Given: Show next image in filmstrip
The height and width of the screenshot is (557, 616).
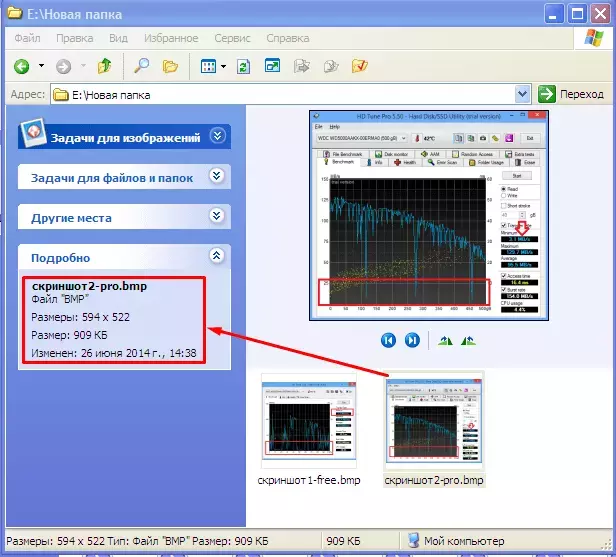Looking at the screenshot, I should point(412,340).
